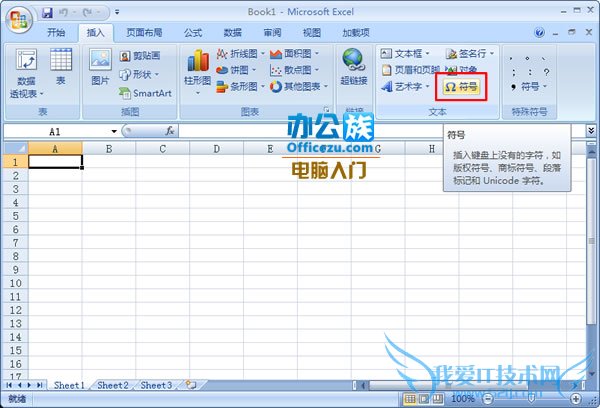The width and height of the screenshot is (600, 408).
Task: Open the Name Box dropdown arrow
Action: [114, 132]
